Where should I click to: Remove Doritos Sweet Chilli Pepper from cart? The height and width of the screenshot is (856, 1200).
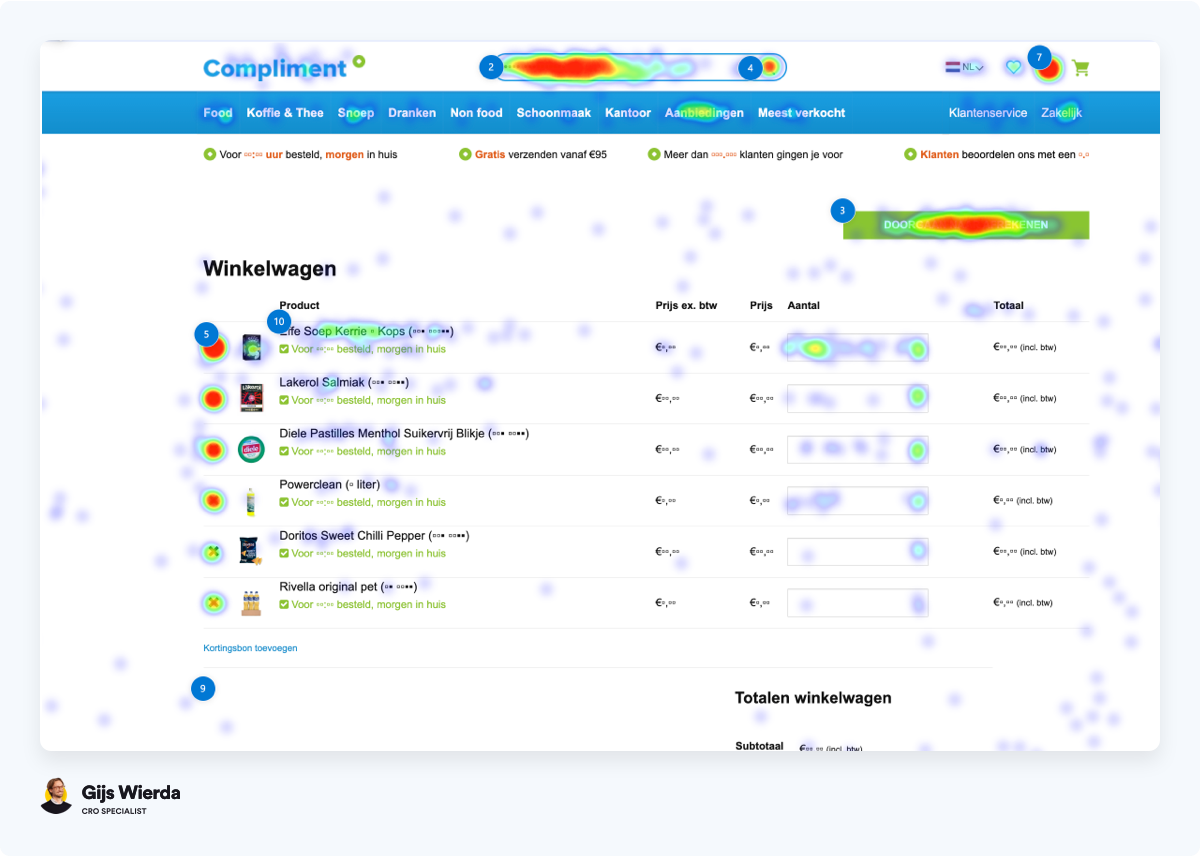point(212,552)
